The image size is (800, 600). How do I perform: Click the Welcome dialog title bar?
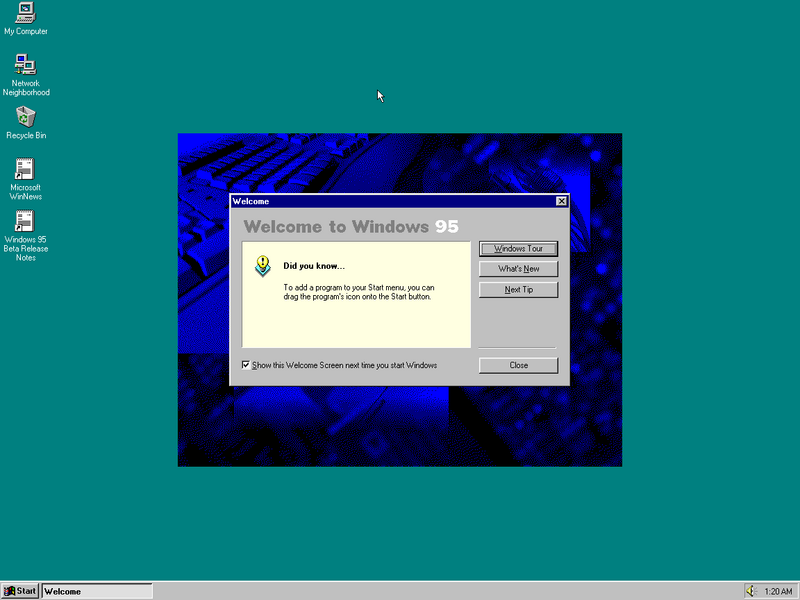click(399, 201)
